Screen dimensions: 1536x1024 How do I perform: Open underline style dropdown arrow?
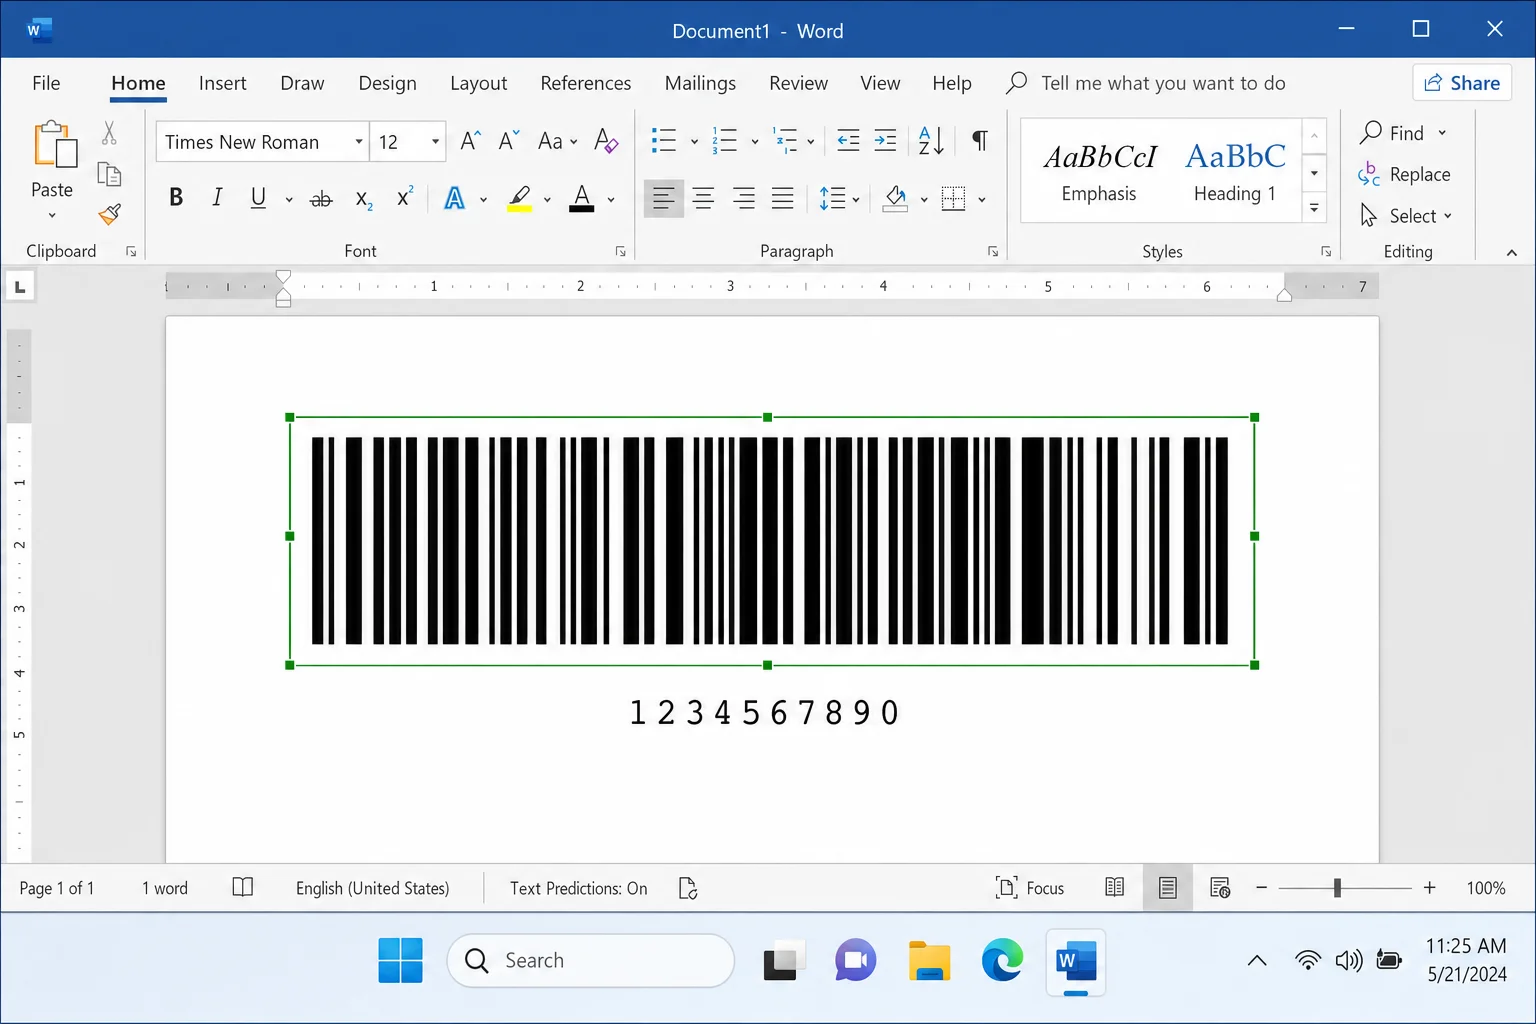coord(289,199)
